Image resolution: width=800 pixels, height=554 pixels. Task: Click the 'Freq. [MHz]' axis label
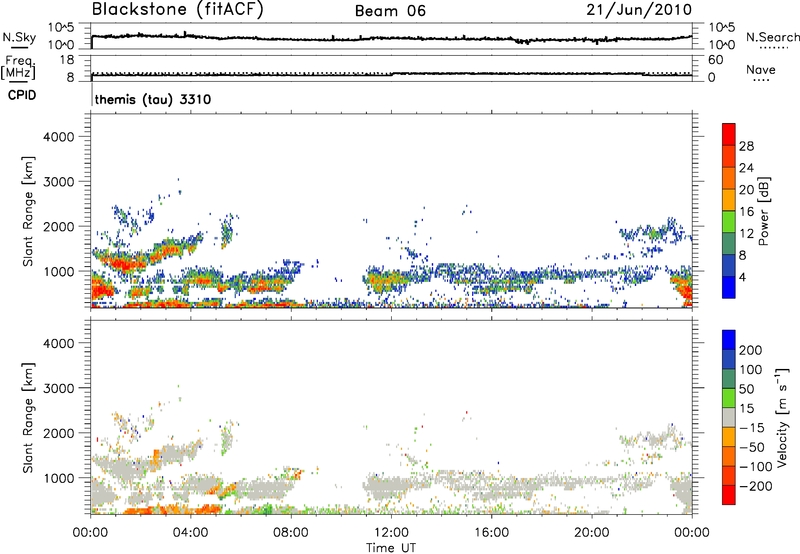[x=18, y=67]
